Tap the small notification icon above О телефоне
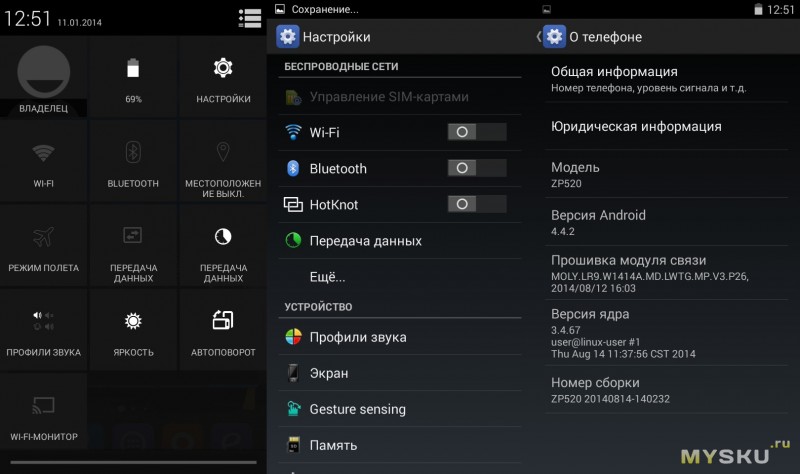This screenshot has width=800, height=474. click(546, 9)
